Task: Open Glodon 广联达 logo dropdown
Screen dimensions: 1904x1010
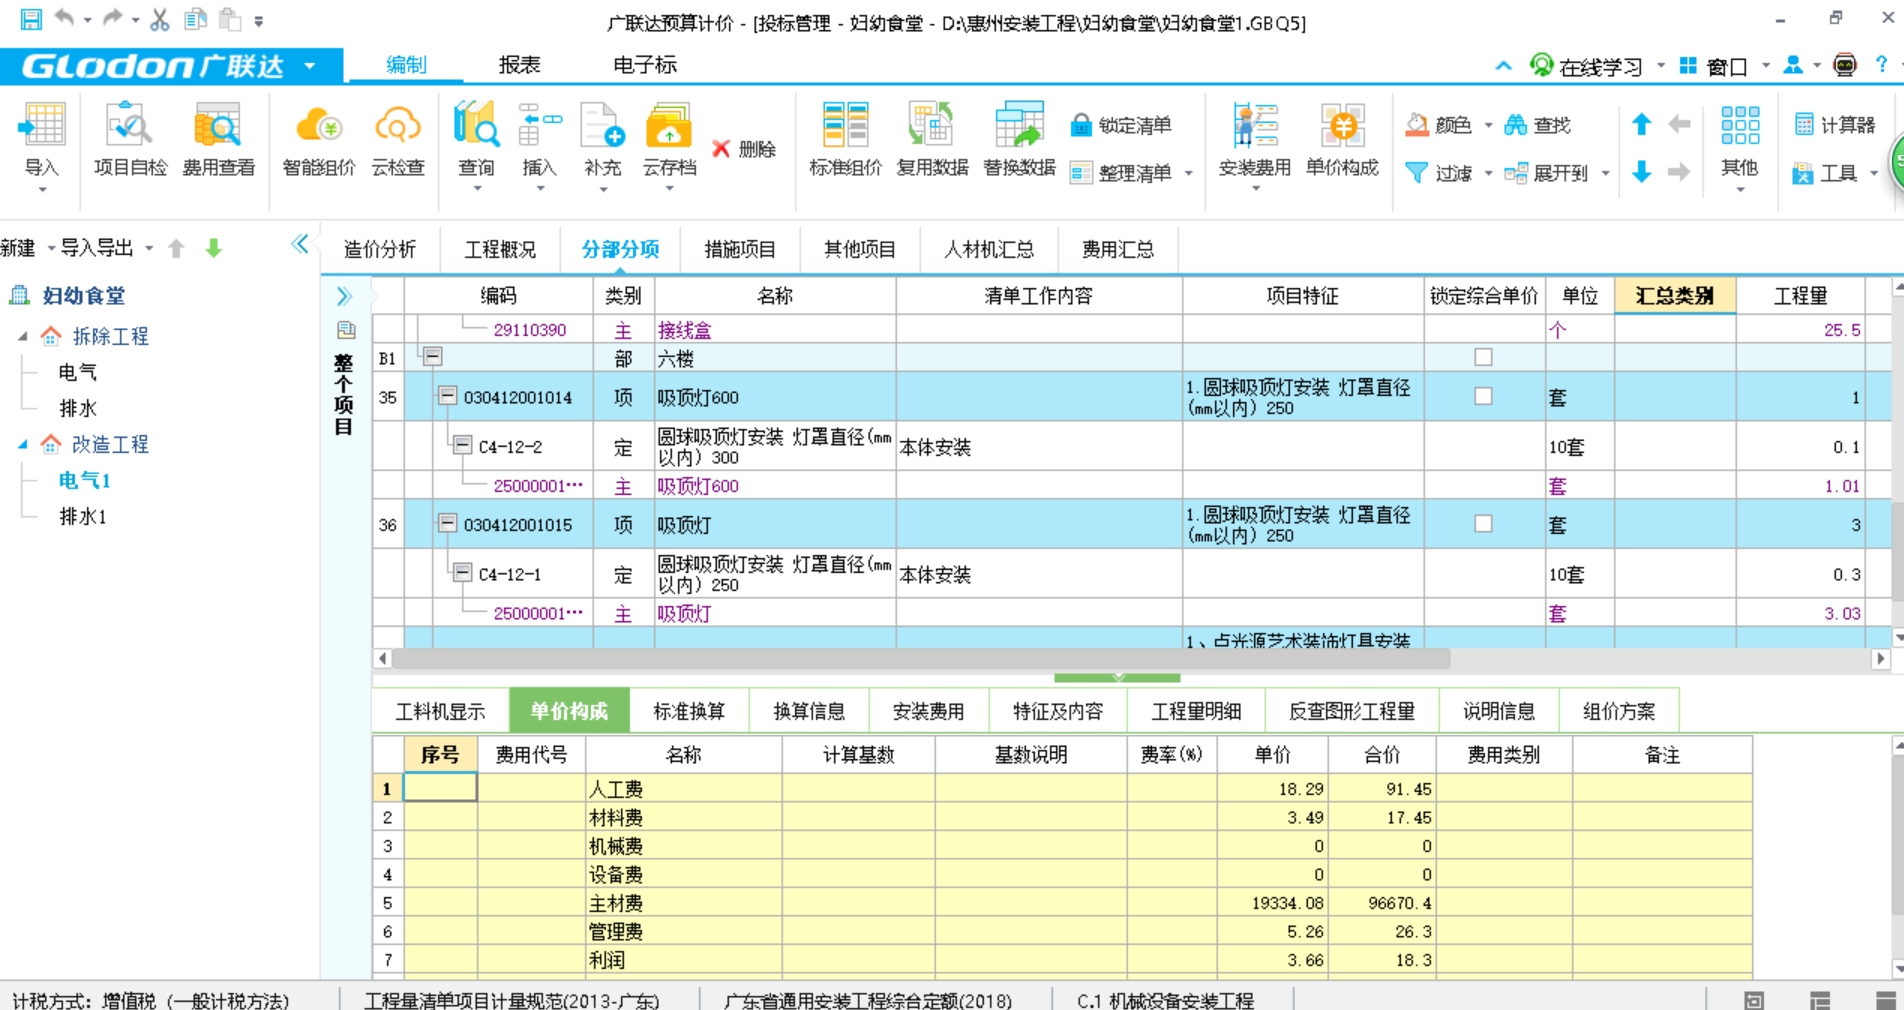Action: pyautogui.click(x=310, y=66)
